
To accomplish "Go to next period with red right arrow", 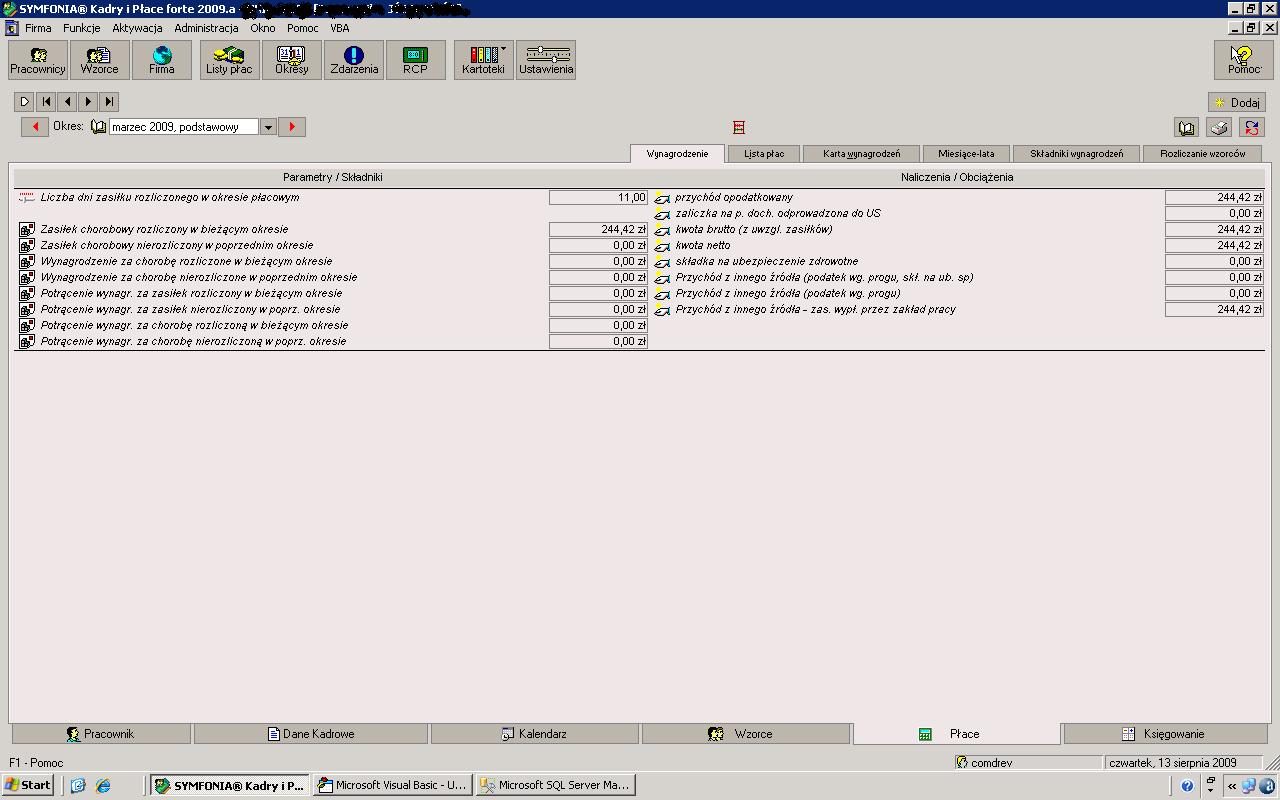I will point(292,127).
